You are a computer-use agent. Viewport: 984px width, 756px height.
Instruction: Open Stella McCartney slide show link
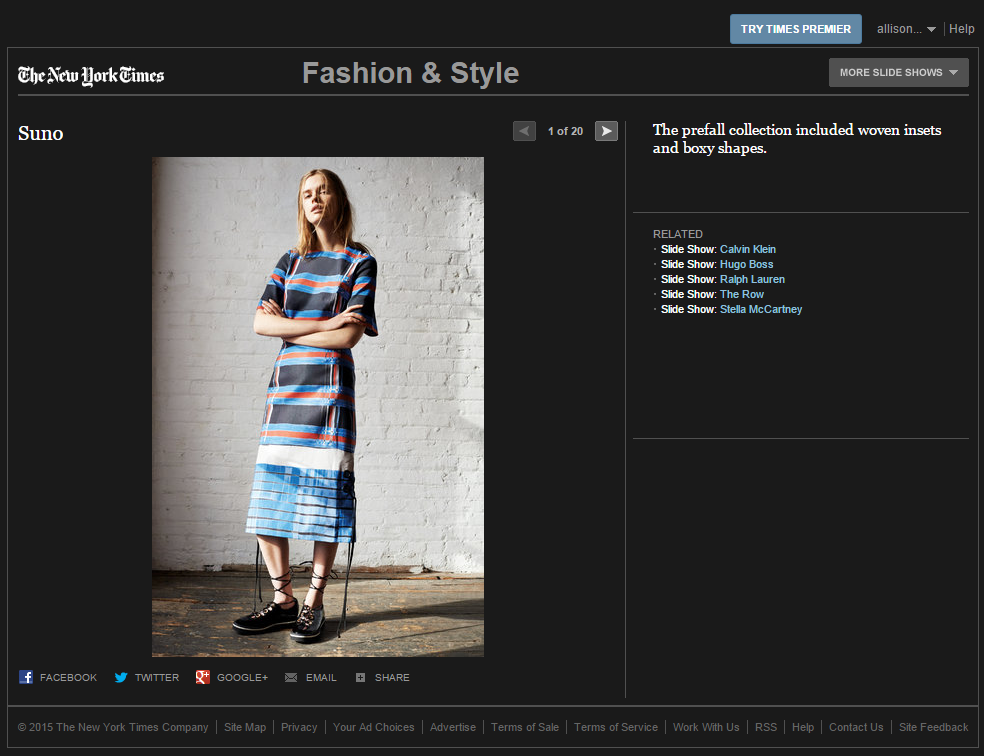(x=761, y=309)
